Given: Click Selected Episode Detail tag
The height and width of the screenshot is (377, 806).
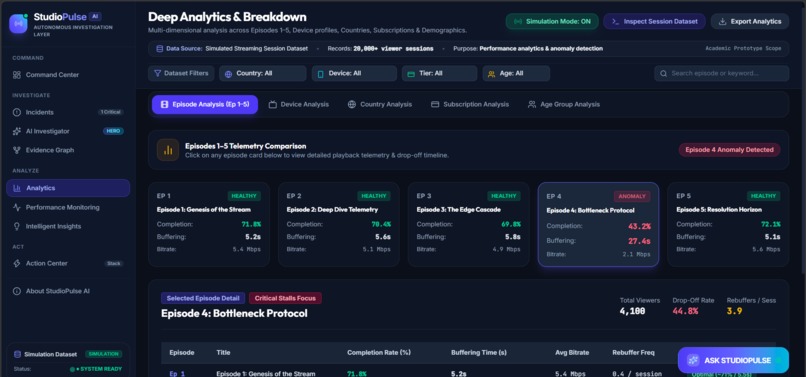Looking at the screenshot, I should point(203,298).
